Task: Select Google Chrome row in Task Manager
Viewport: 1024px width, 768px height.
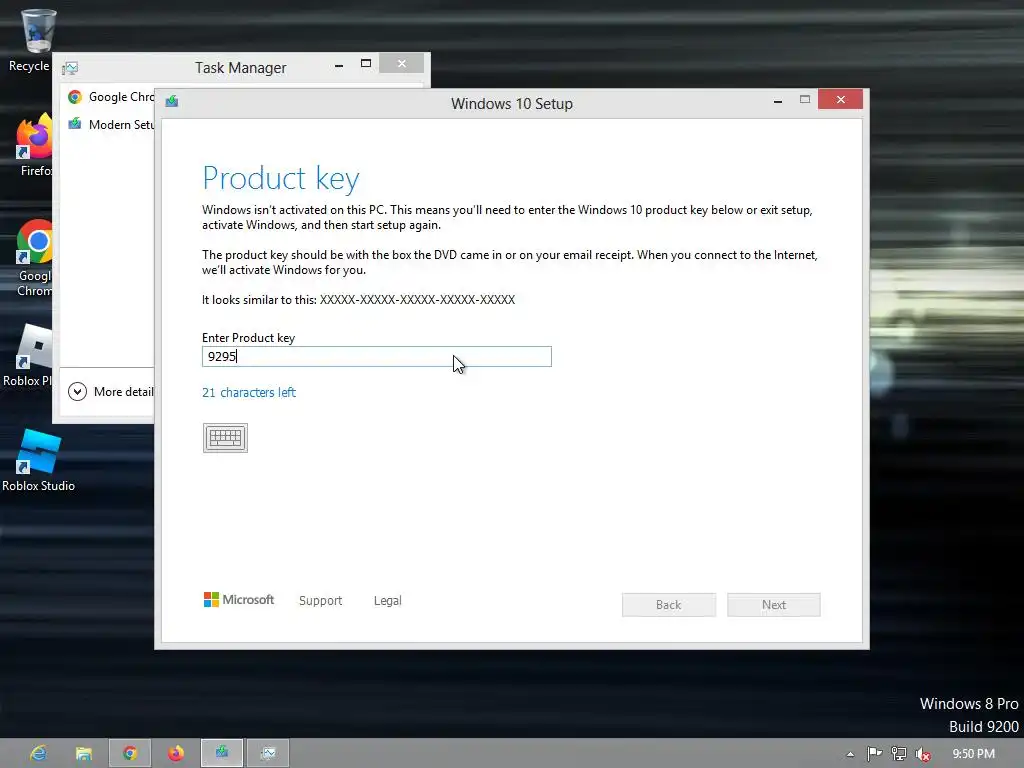Action: [x=110, y=97]
